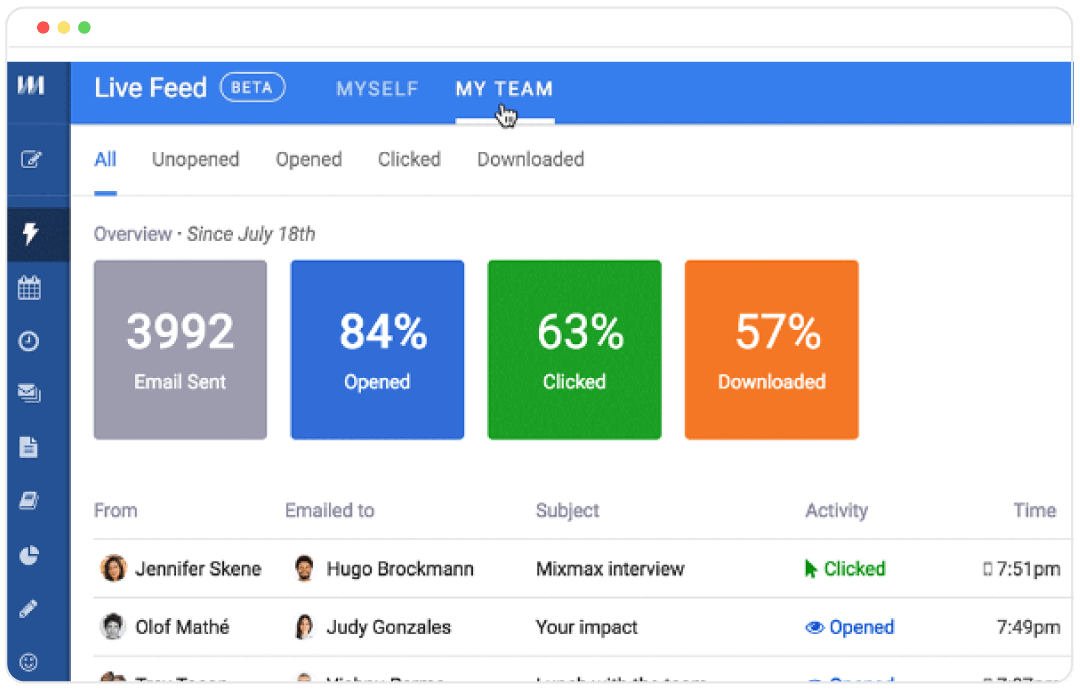
Task: Open the Clicked activity link for Mixmax interview
Action: [x=853, y=568]
